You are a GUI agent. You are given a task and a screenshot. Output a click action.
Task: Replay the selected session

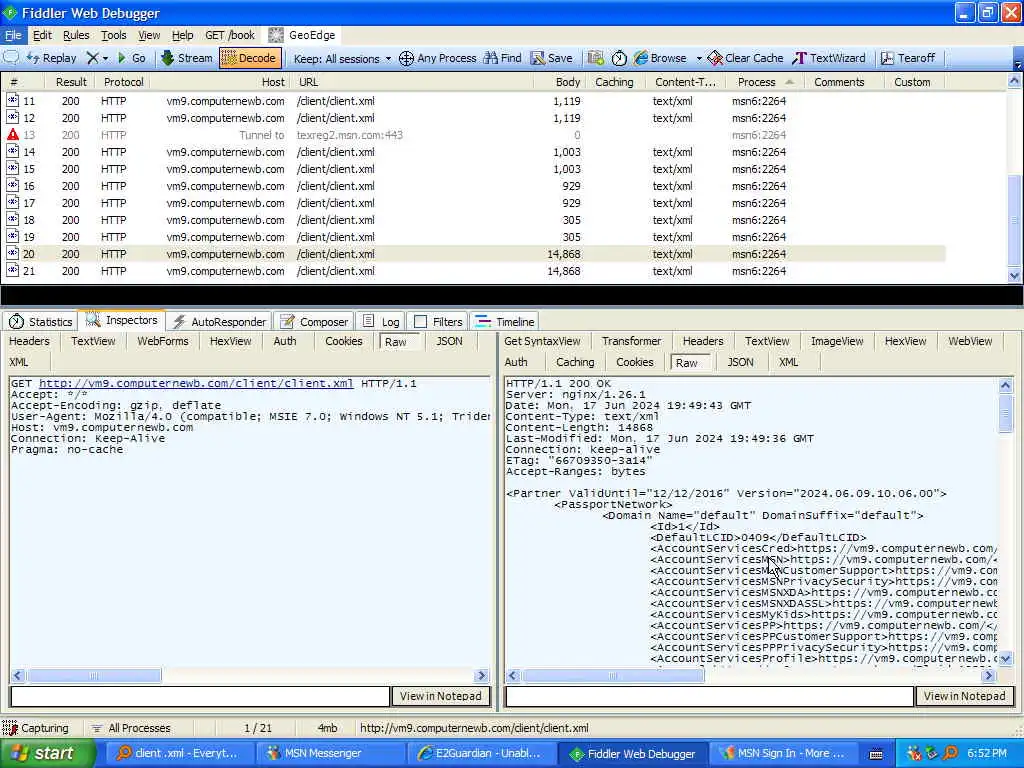tap(52, 58)
